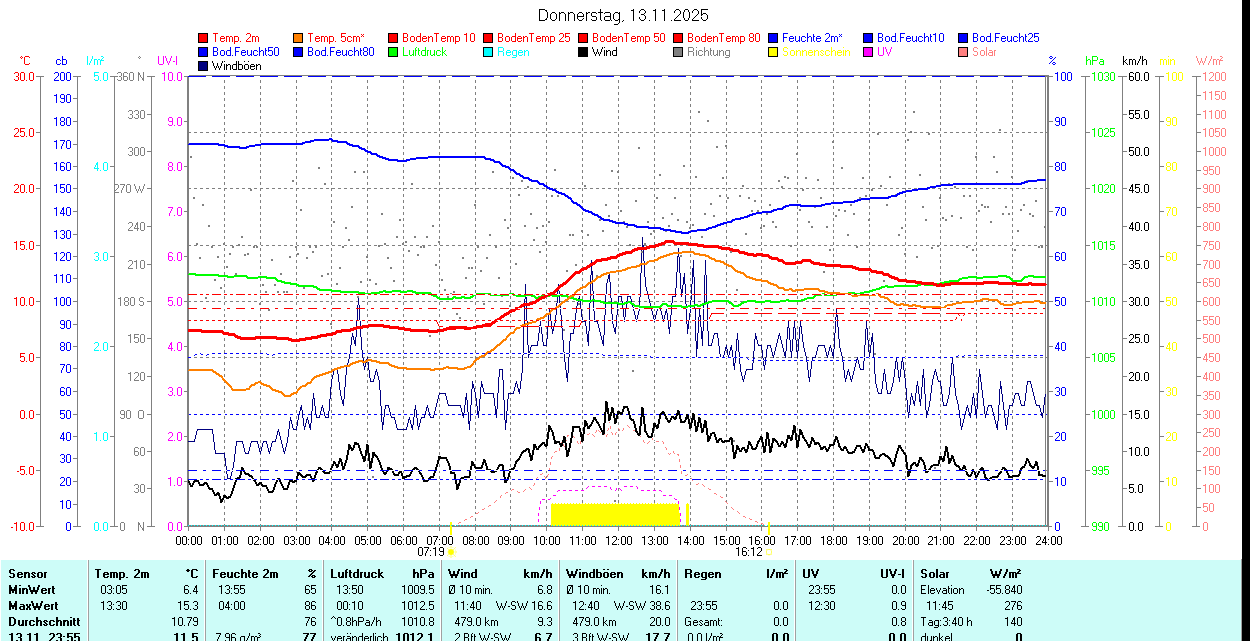The image size is (1250, 641).
Task: Click the MaxWert row label
Action: tap(33, 606)
